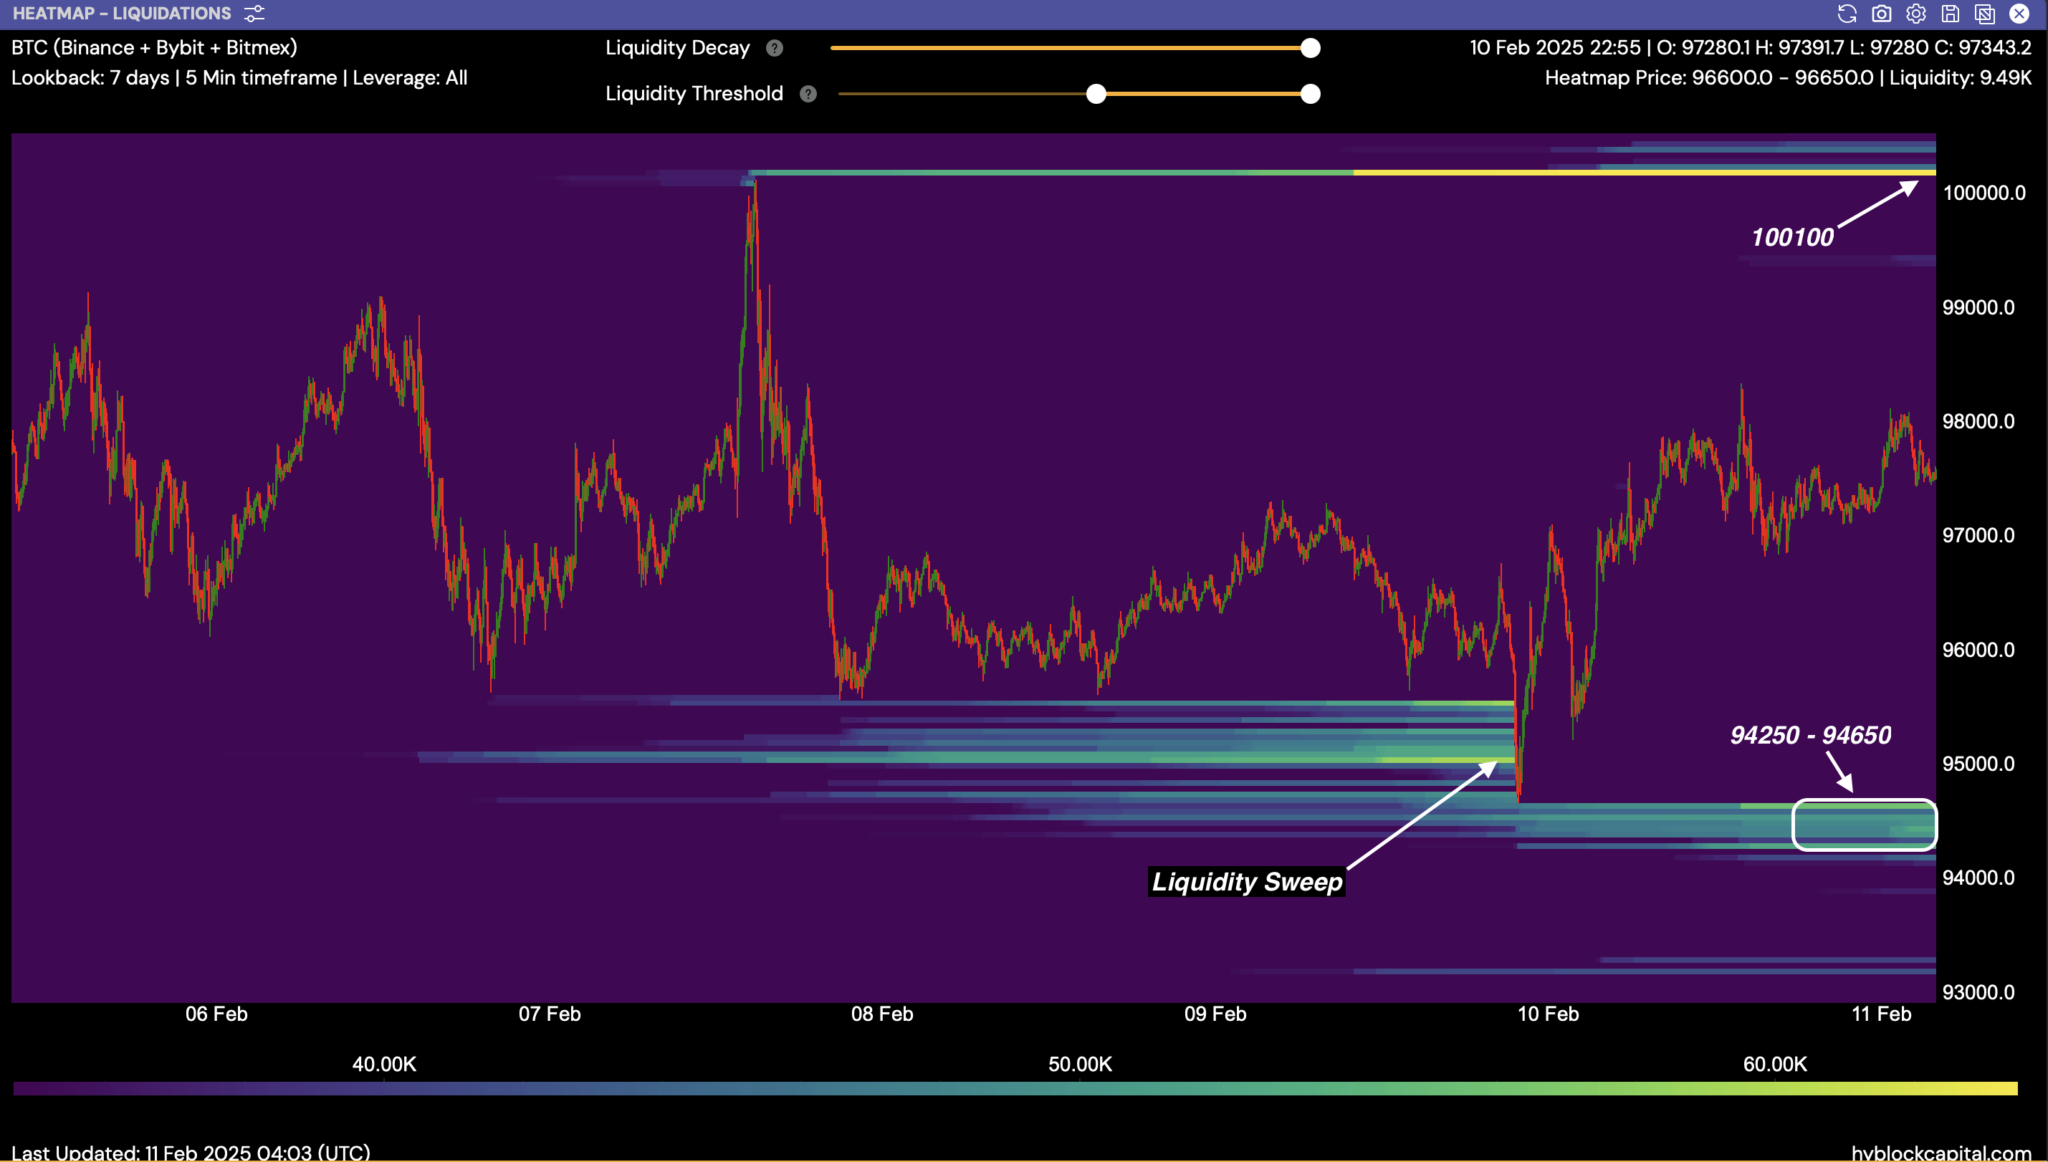The height and width of the screenshot is (1162, 2048).
Task: Click the 10 Feb date axis marker
Action: coord(1548,1014)
